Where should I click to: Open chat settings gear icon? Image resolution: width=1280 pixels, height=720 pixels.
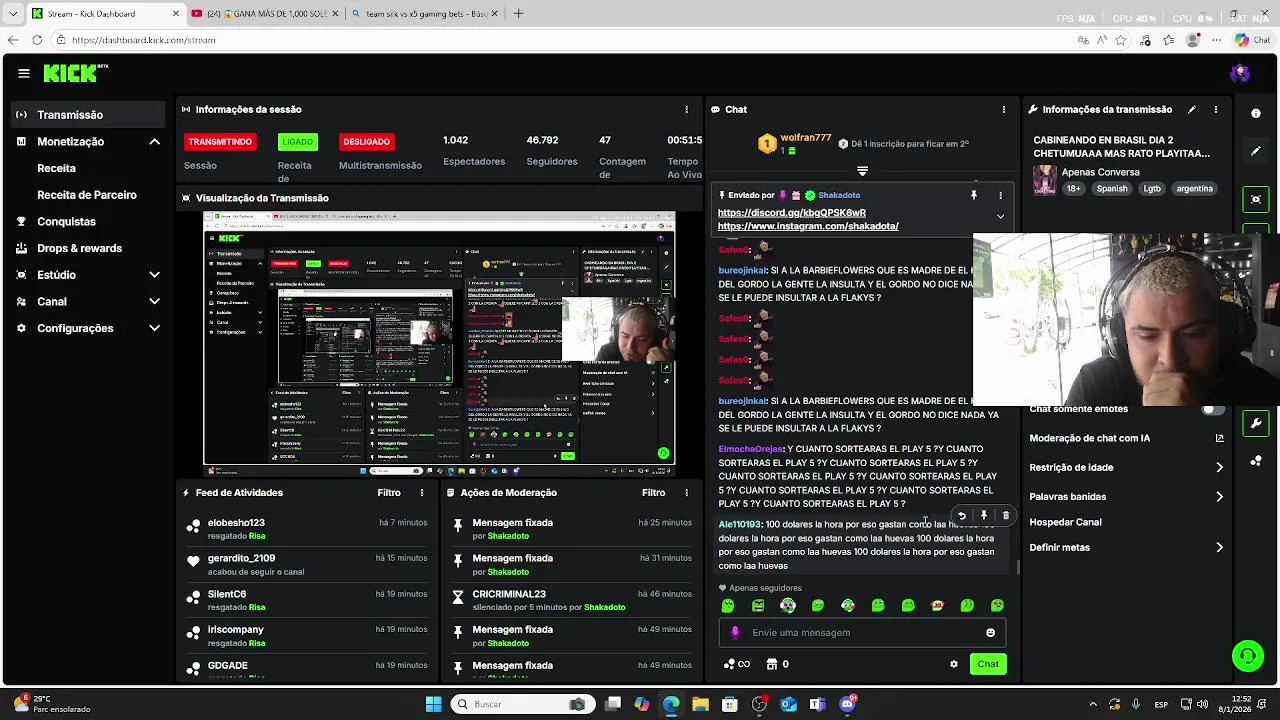(954, 664)
